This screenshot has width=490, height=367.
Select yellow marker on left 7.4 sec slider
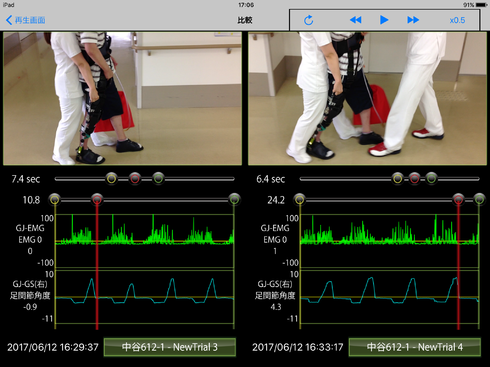112,179
